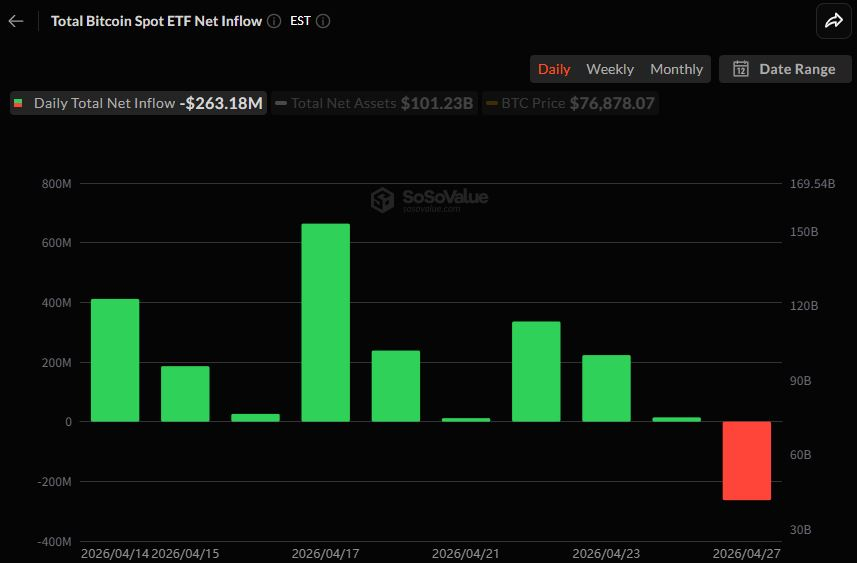The image size is (857, 563).
Task: Click the back arrow icon
Action: click(15, 21)
